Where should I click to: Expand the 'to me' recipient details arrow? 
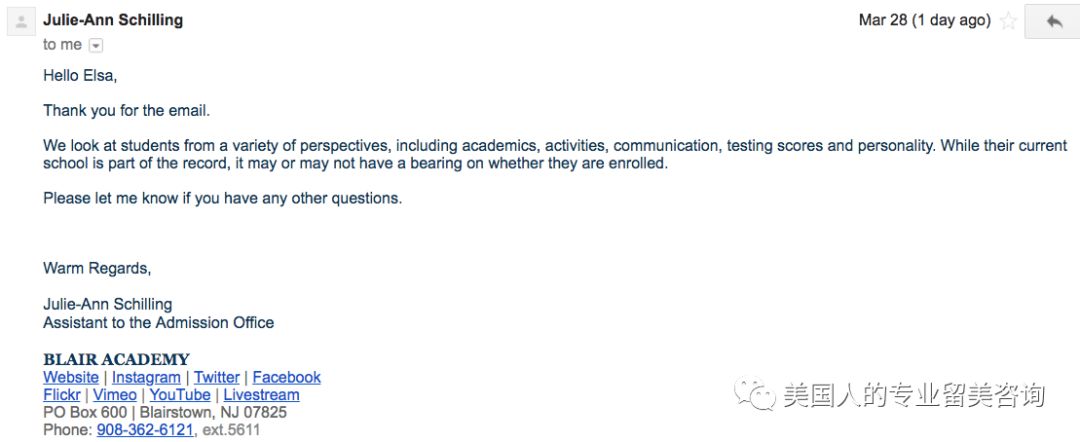tap(96, 45)
